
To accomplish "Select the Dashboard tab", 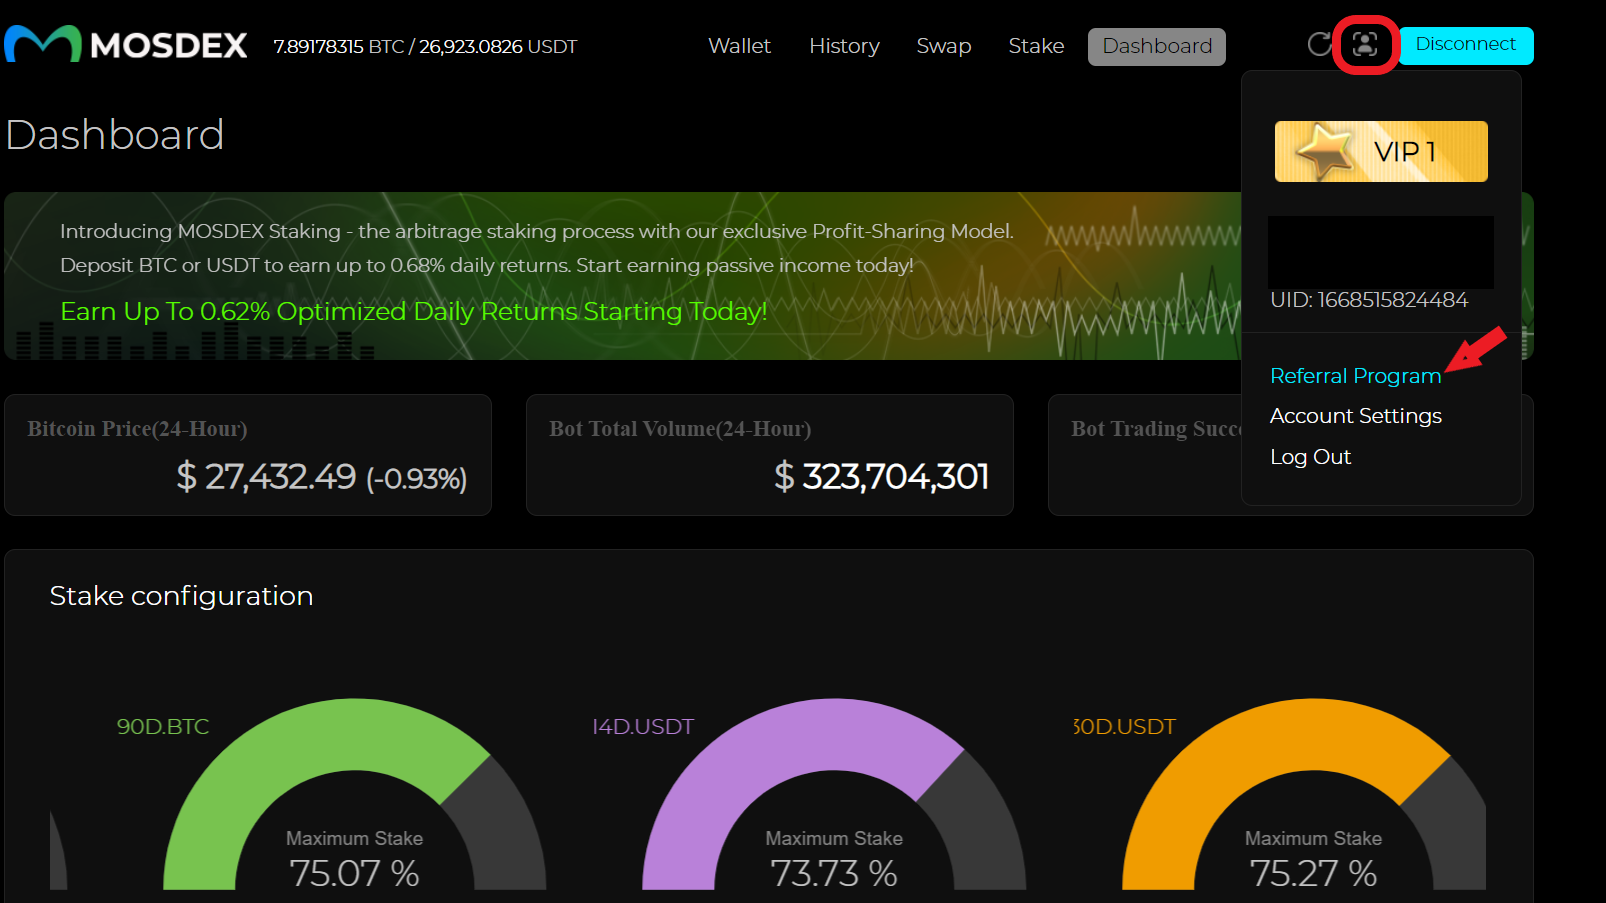I will click(1157, 47).
